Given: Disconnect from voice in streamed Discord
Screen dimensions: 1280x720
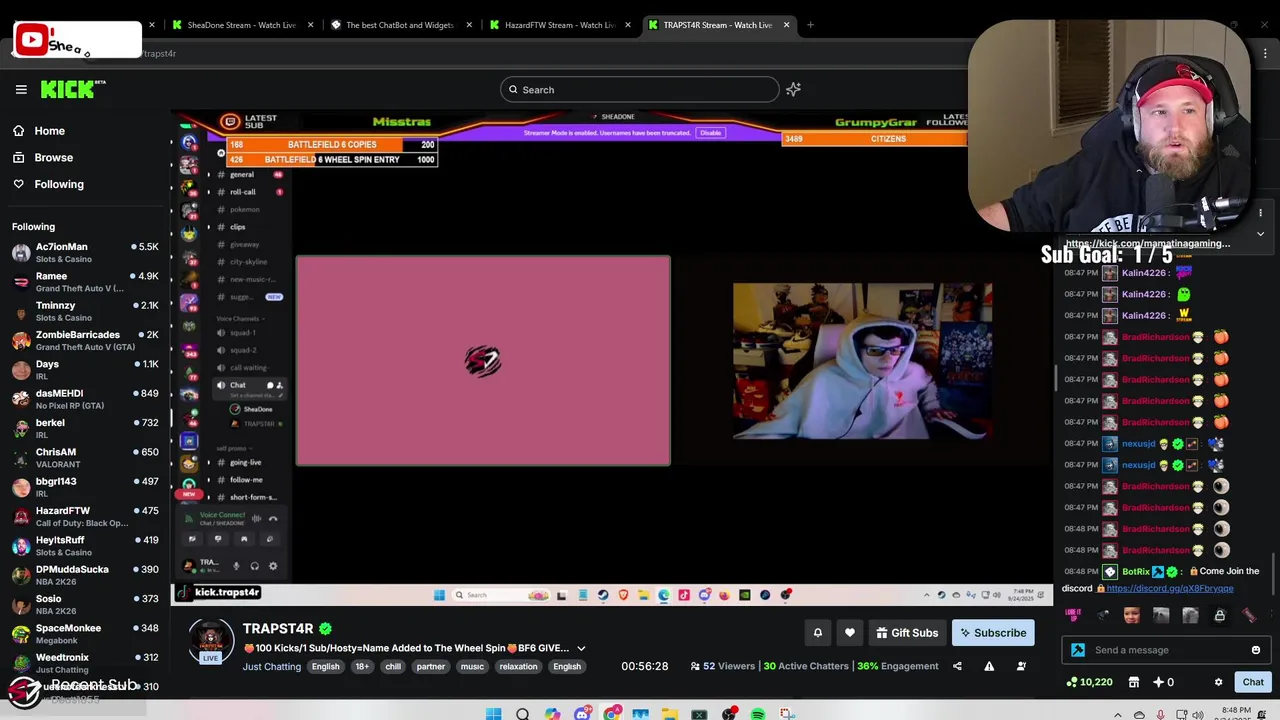Looking at the screenshot, I should (273, 518).
